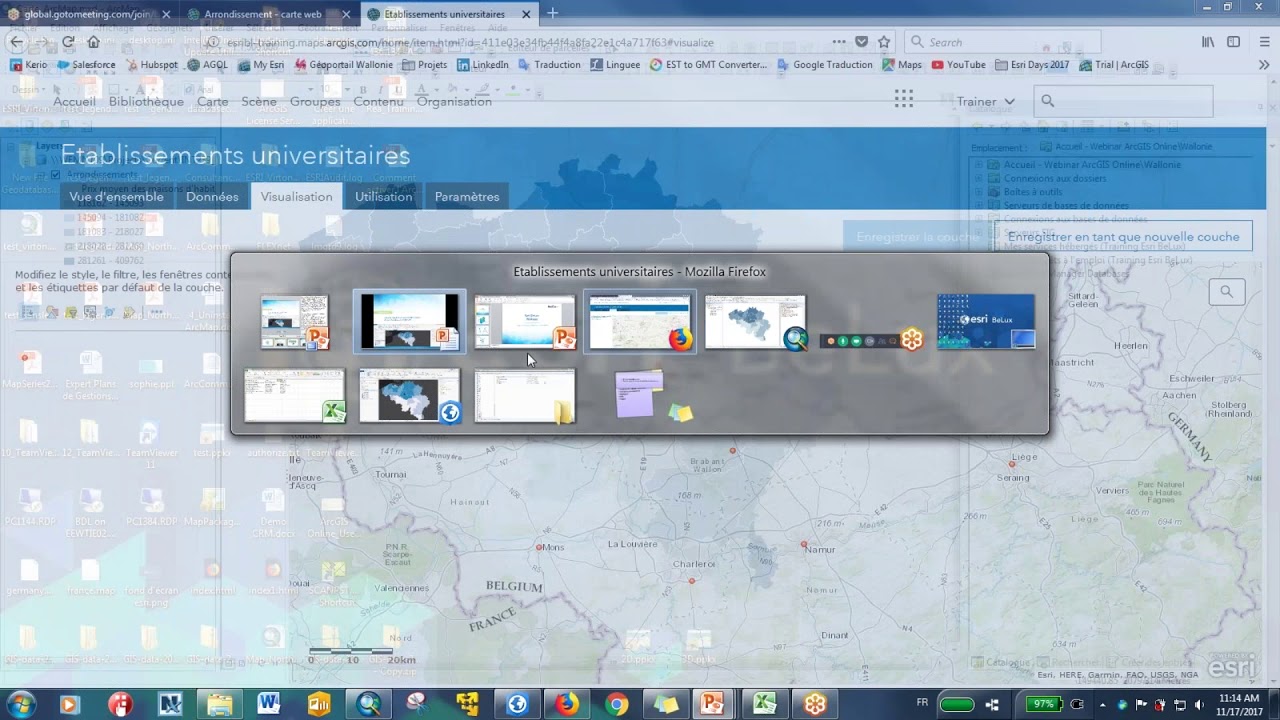Image resolution: width=1280 pixels, height=720 pixels.
Task: Open the Firefox library icon
Action: click(x=1208, y=42)
